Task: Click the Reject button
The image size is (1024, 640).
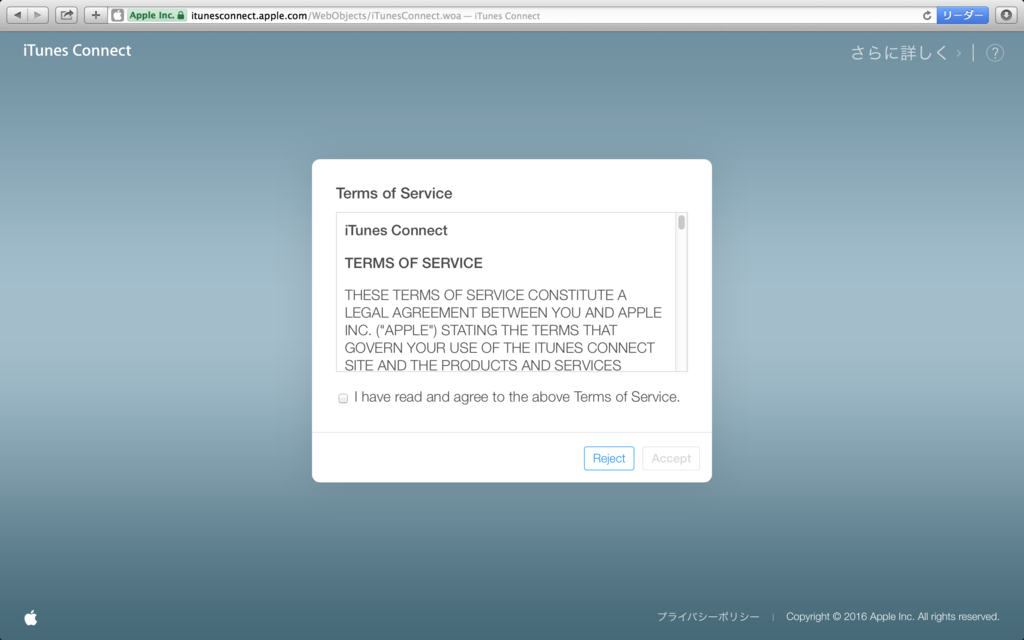Action: click(609, 458)
